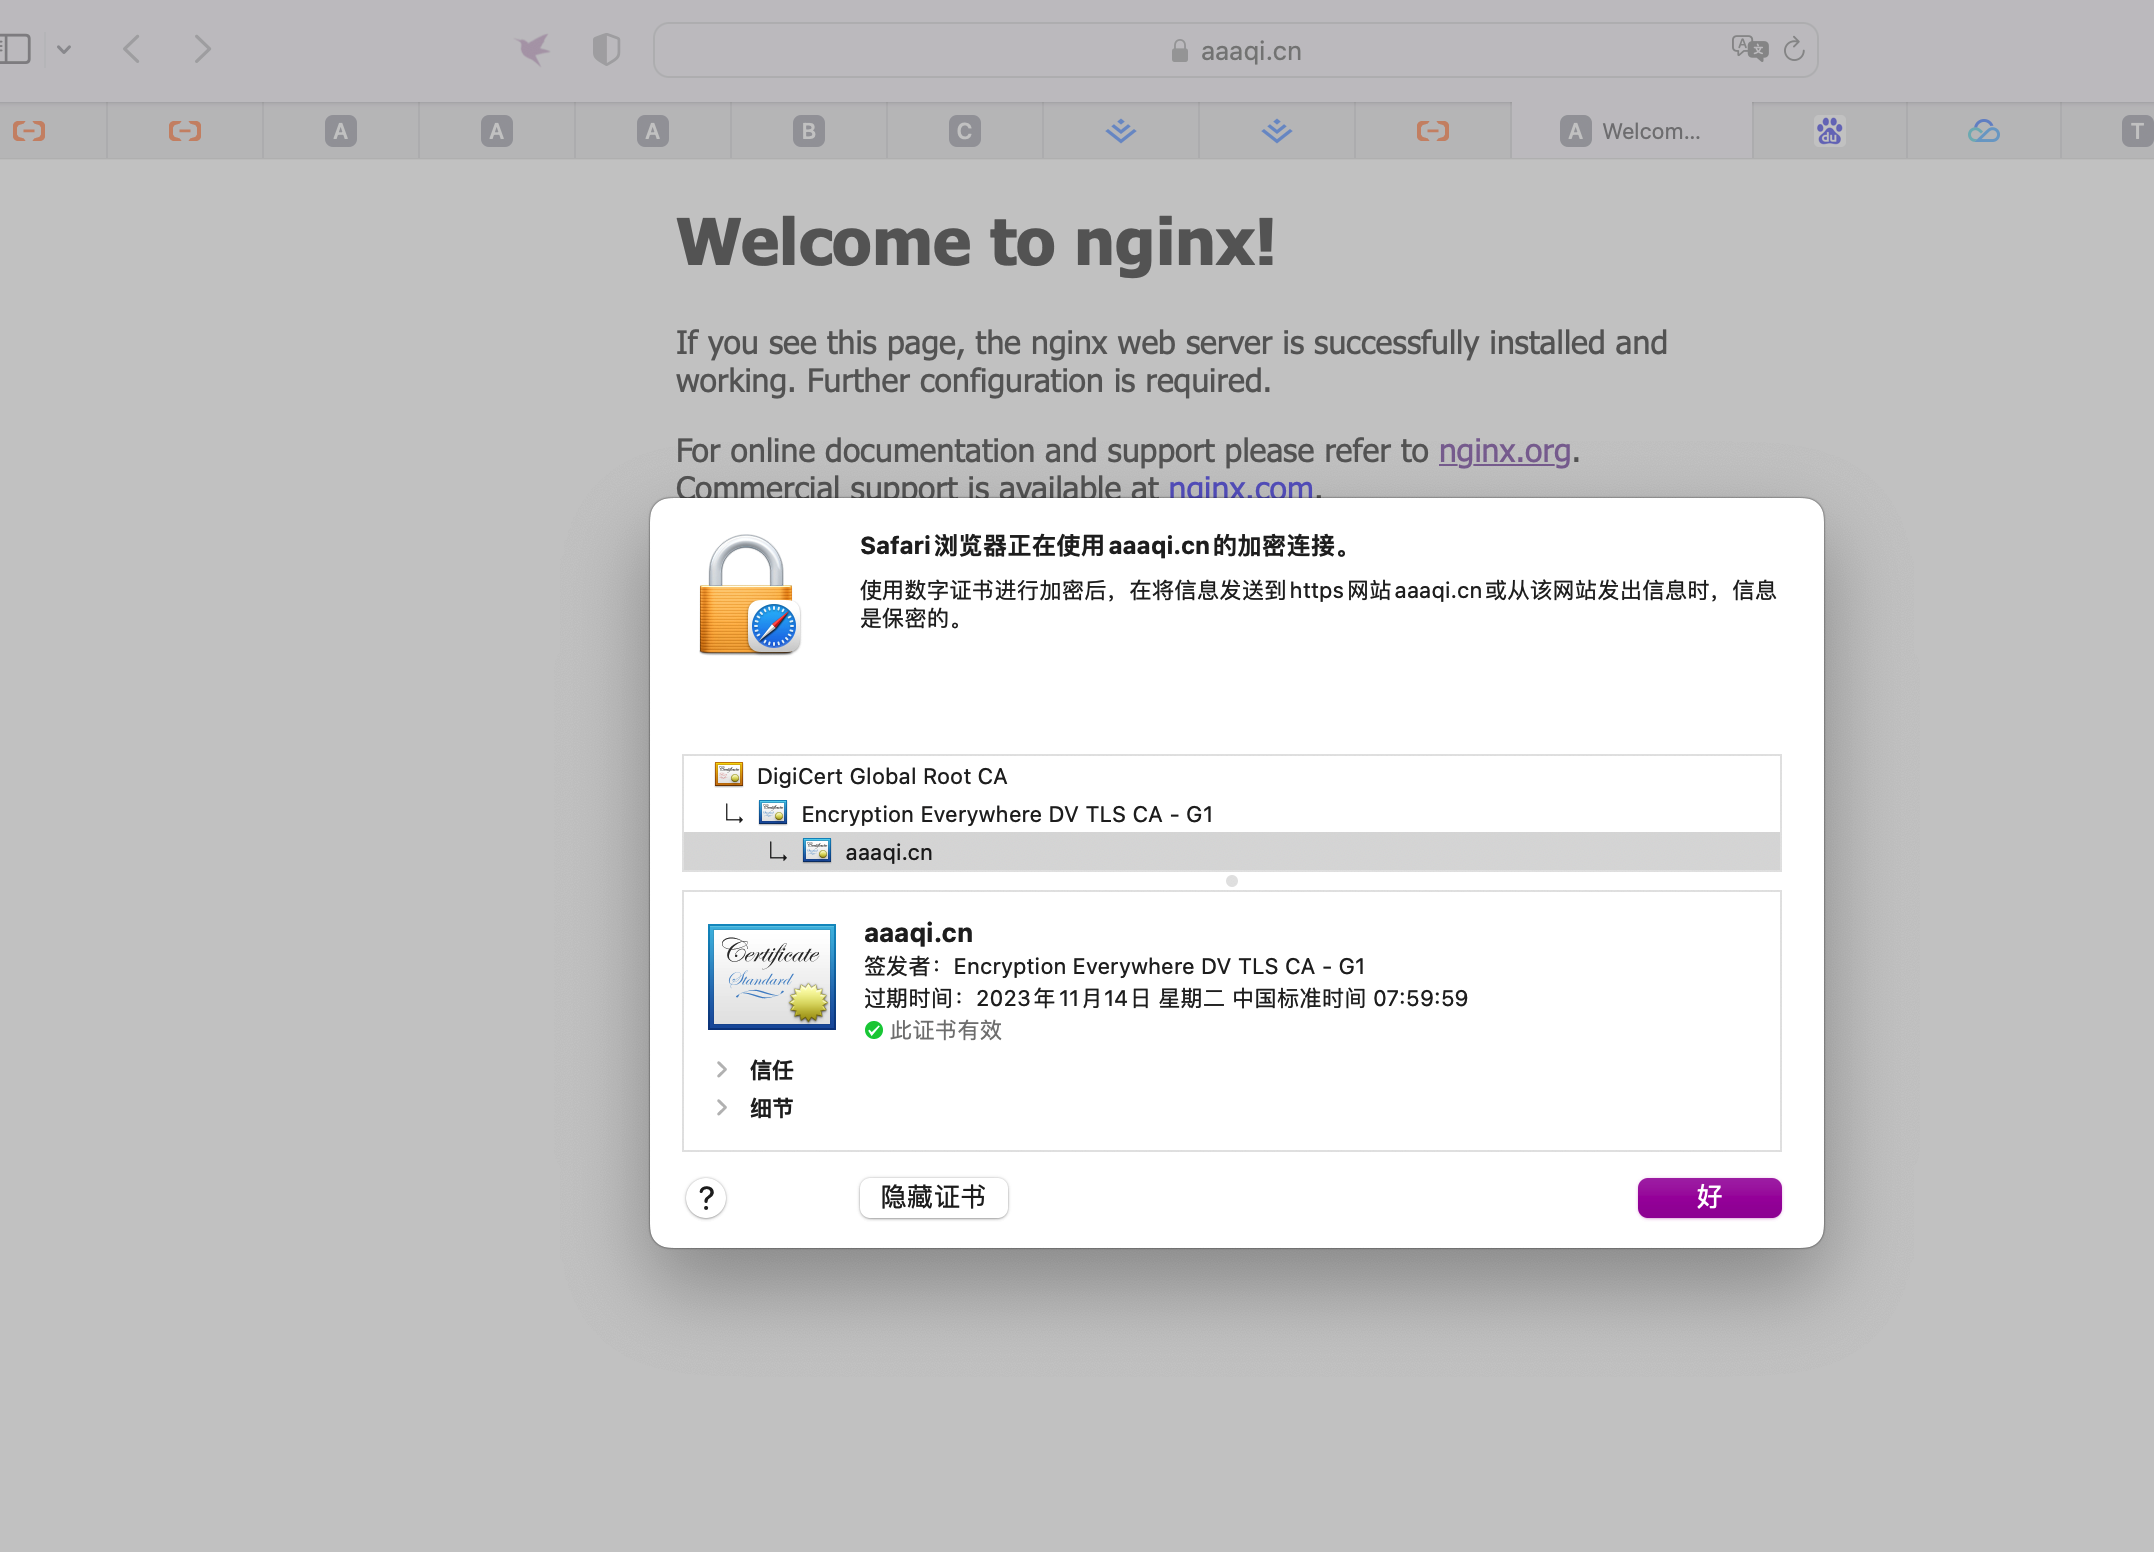
Task: Expand the 细节 section
Action: point(722,1108)
